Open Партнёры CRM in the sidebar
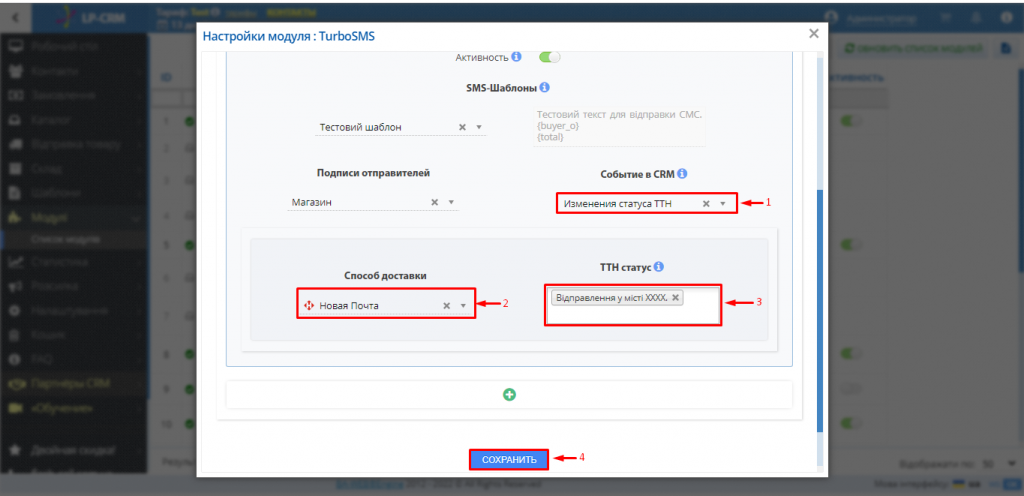Image resolution: width=1024 pixels, height=496 pixels. [73, 384]
